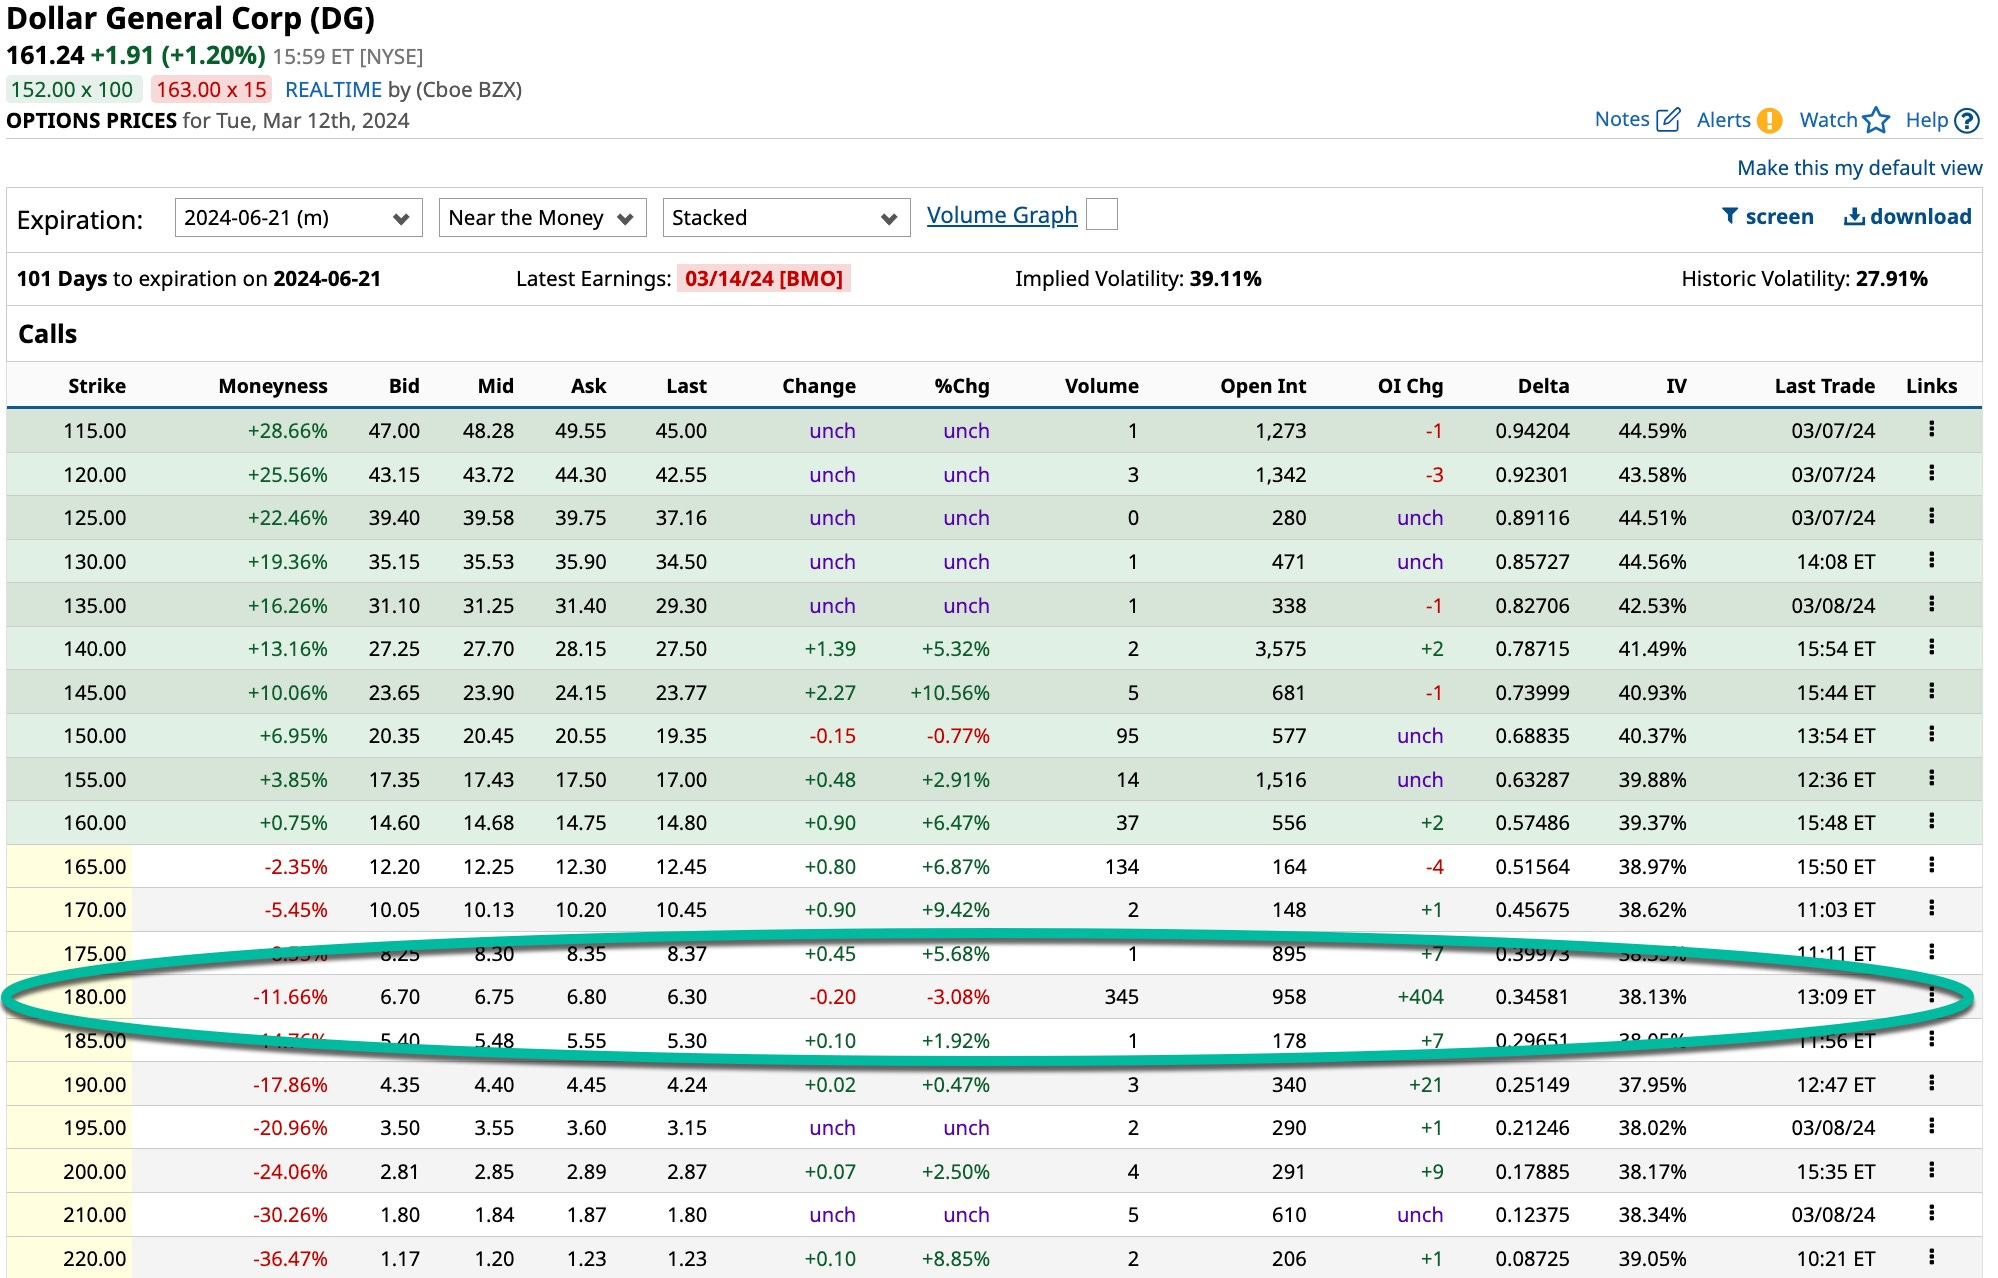This screenshot has width=1998, height=1278.
Task: Open Notes edit icon
Action: (1668, 120)
